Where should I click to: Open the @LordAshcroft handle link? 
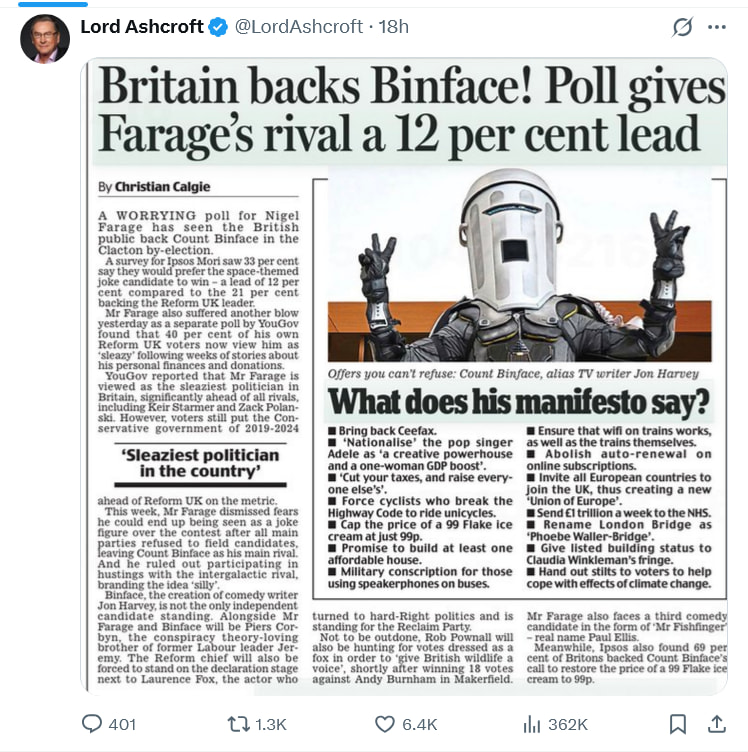(x=298, y=27)
